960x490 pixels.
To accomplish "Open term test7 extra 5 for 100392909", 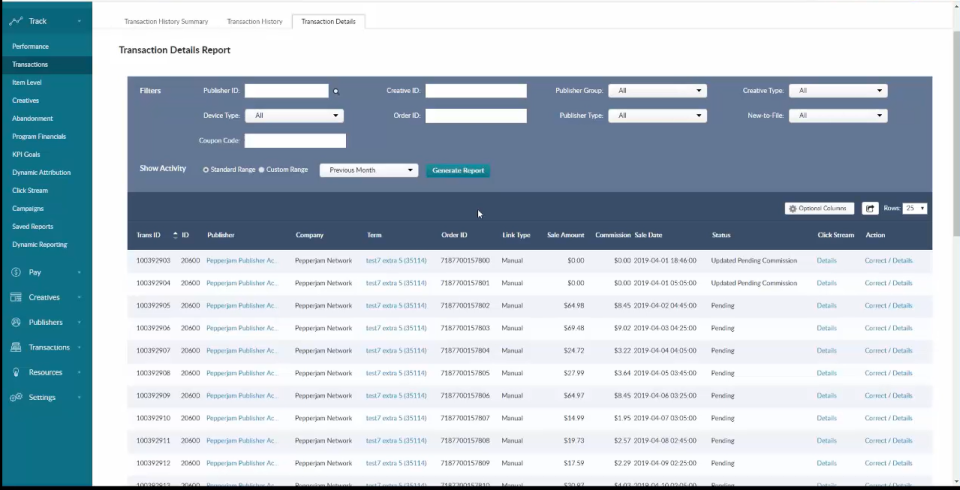I will pos(396,396).
